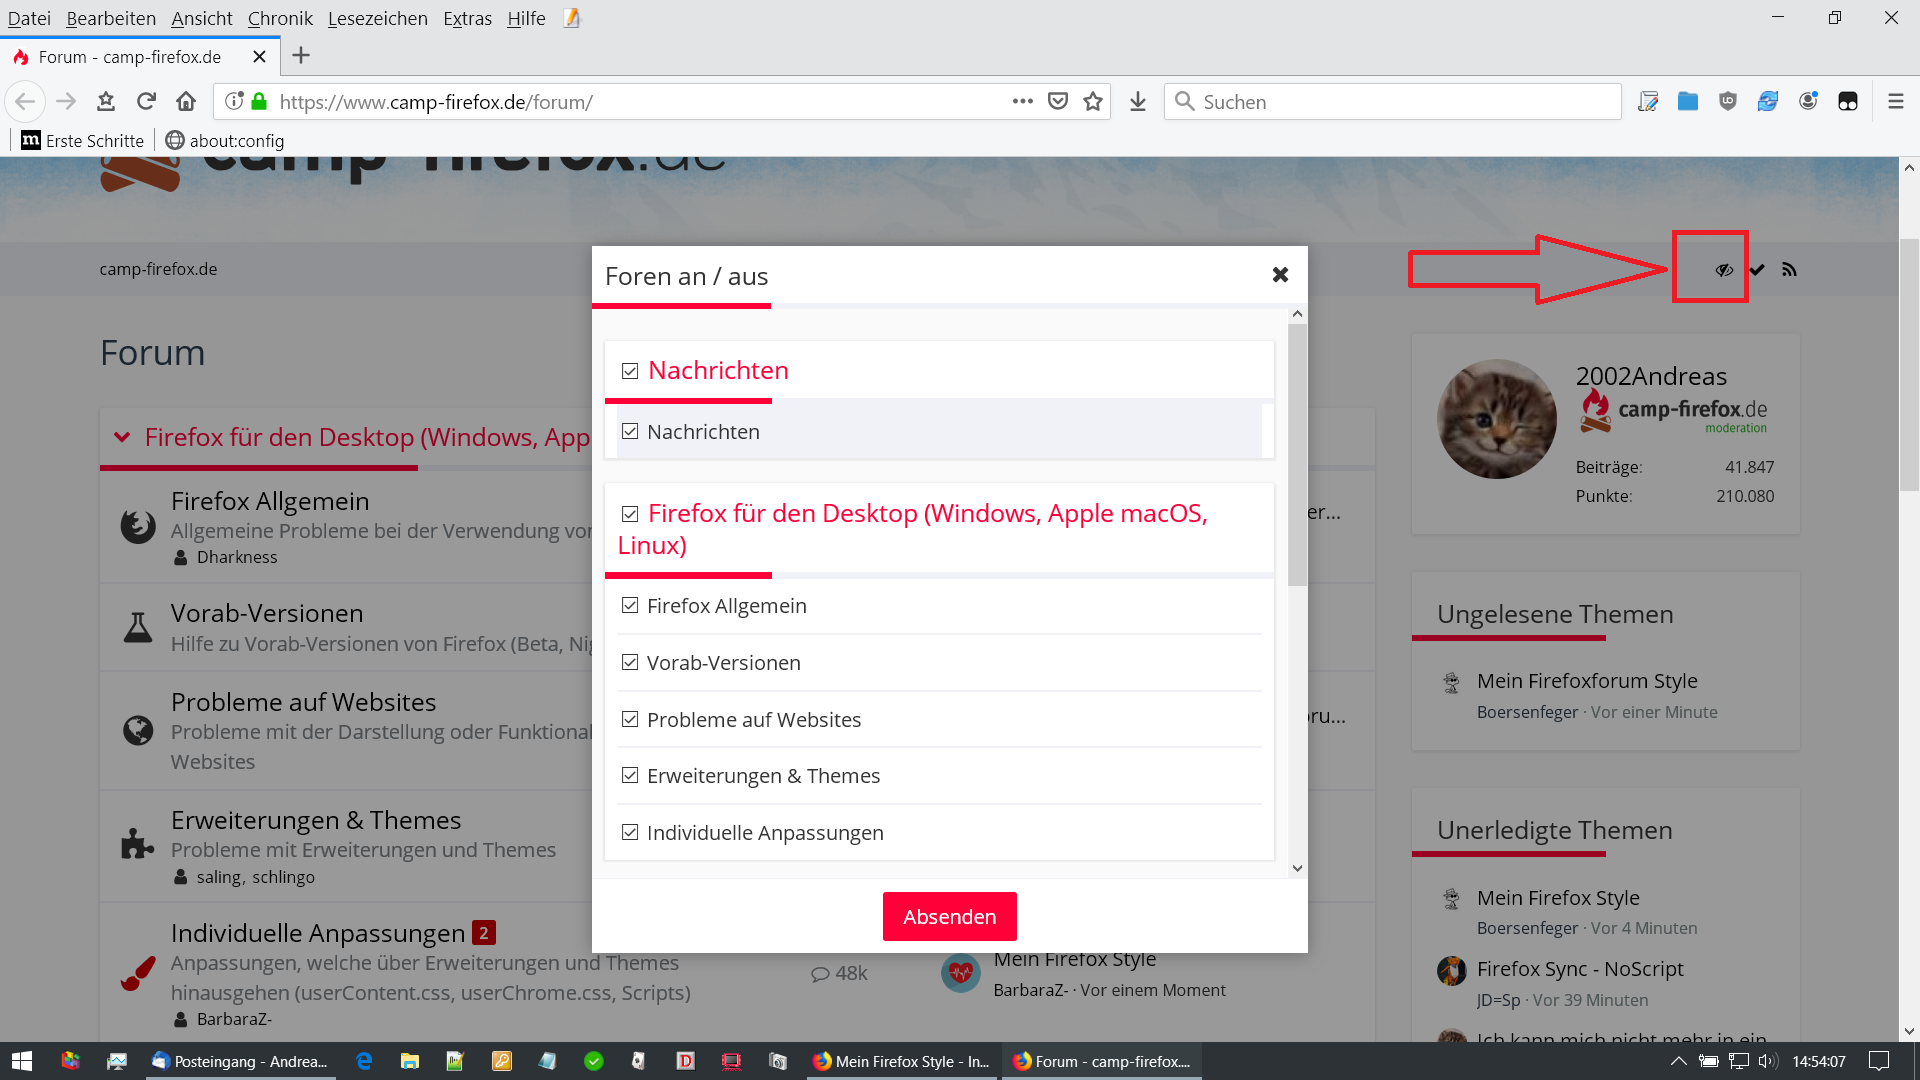Image resolution: width=1920 pixels, height=1080 pixels.
Task: Uncheck the Vorab-Versionen checkbox
Action: 630,662
